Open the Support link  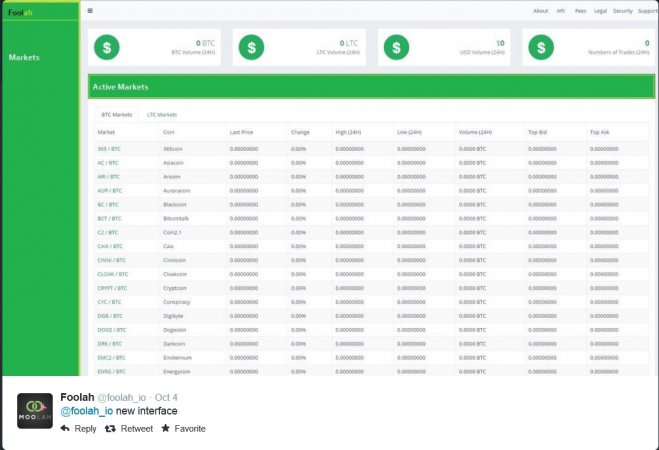648,11
